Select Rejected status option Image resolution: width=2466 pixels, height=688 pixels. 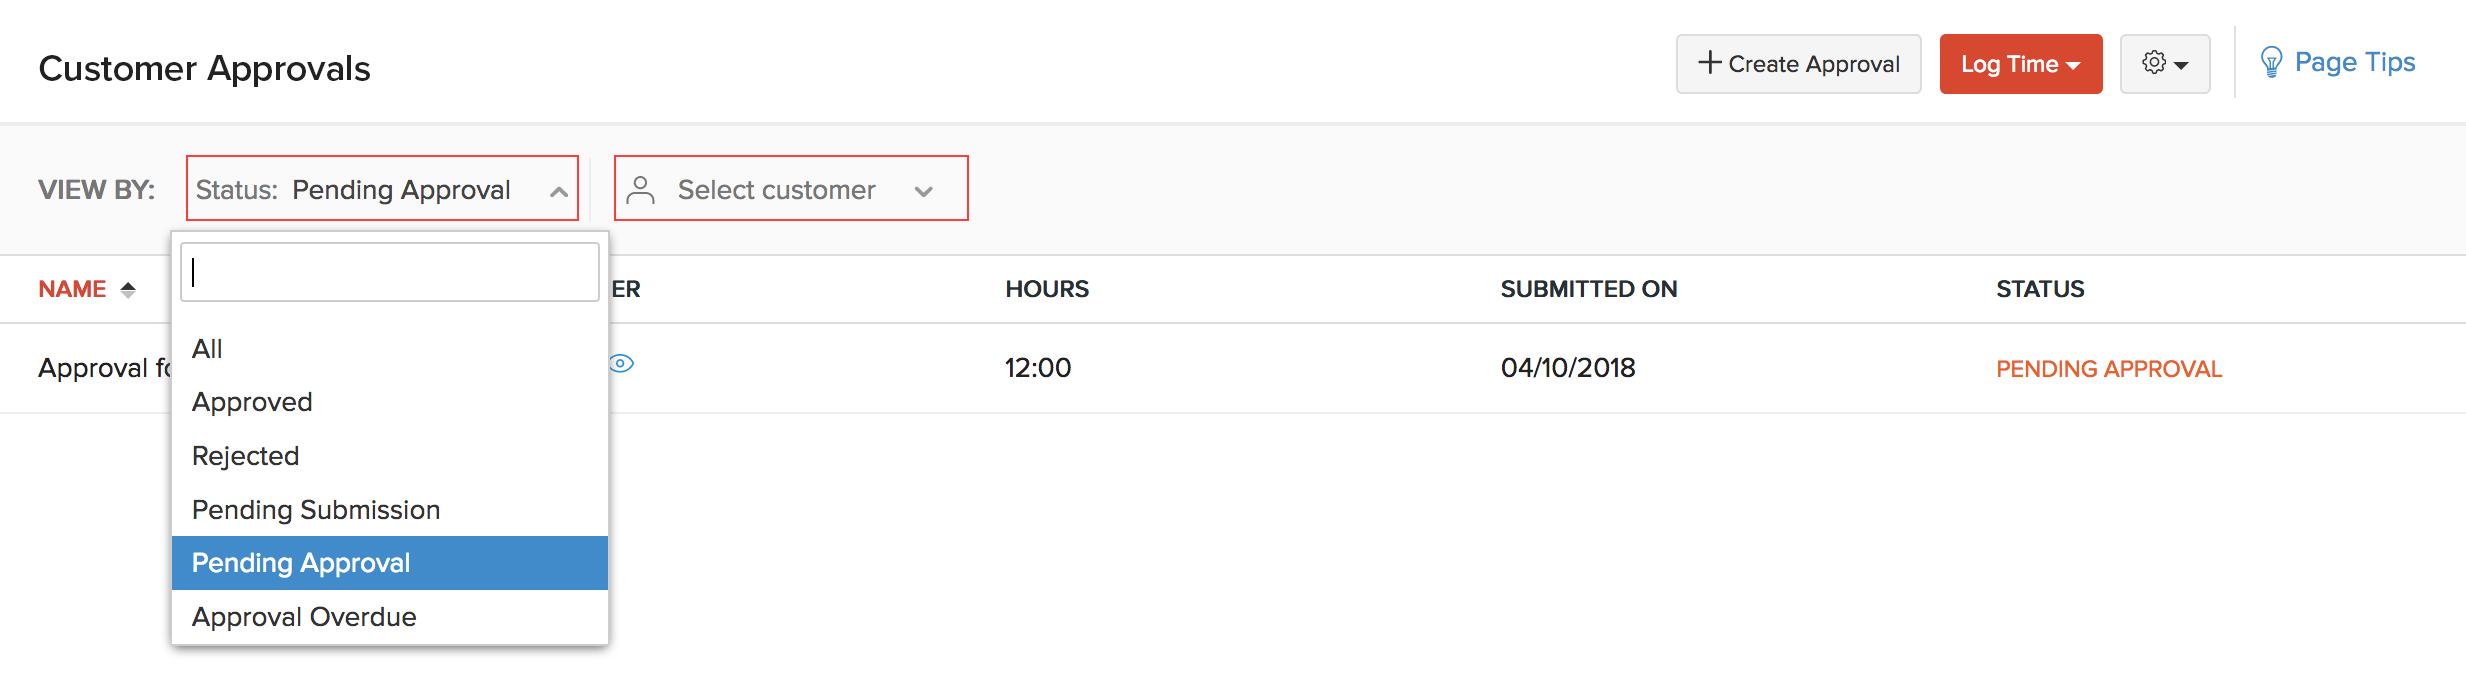(246, 456)
